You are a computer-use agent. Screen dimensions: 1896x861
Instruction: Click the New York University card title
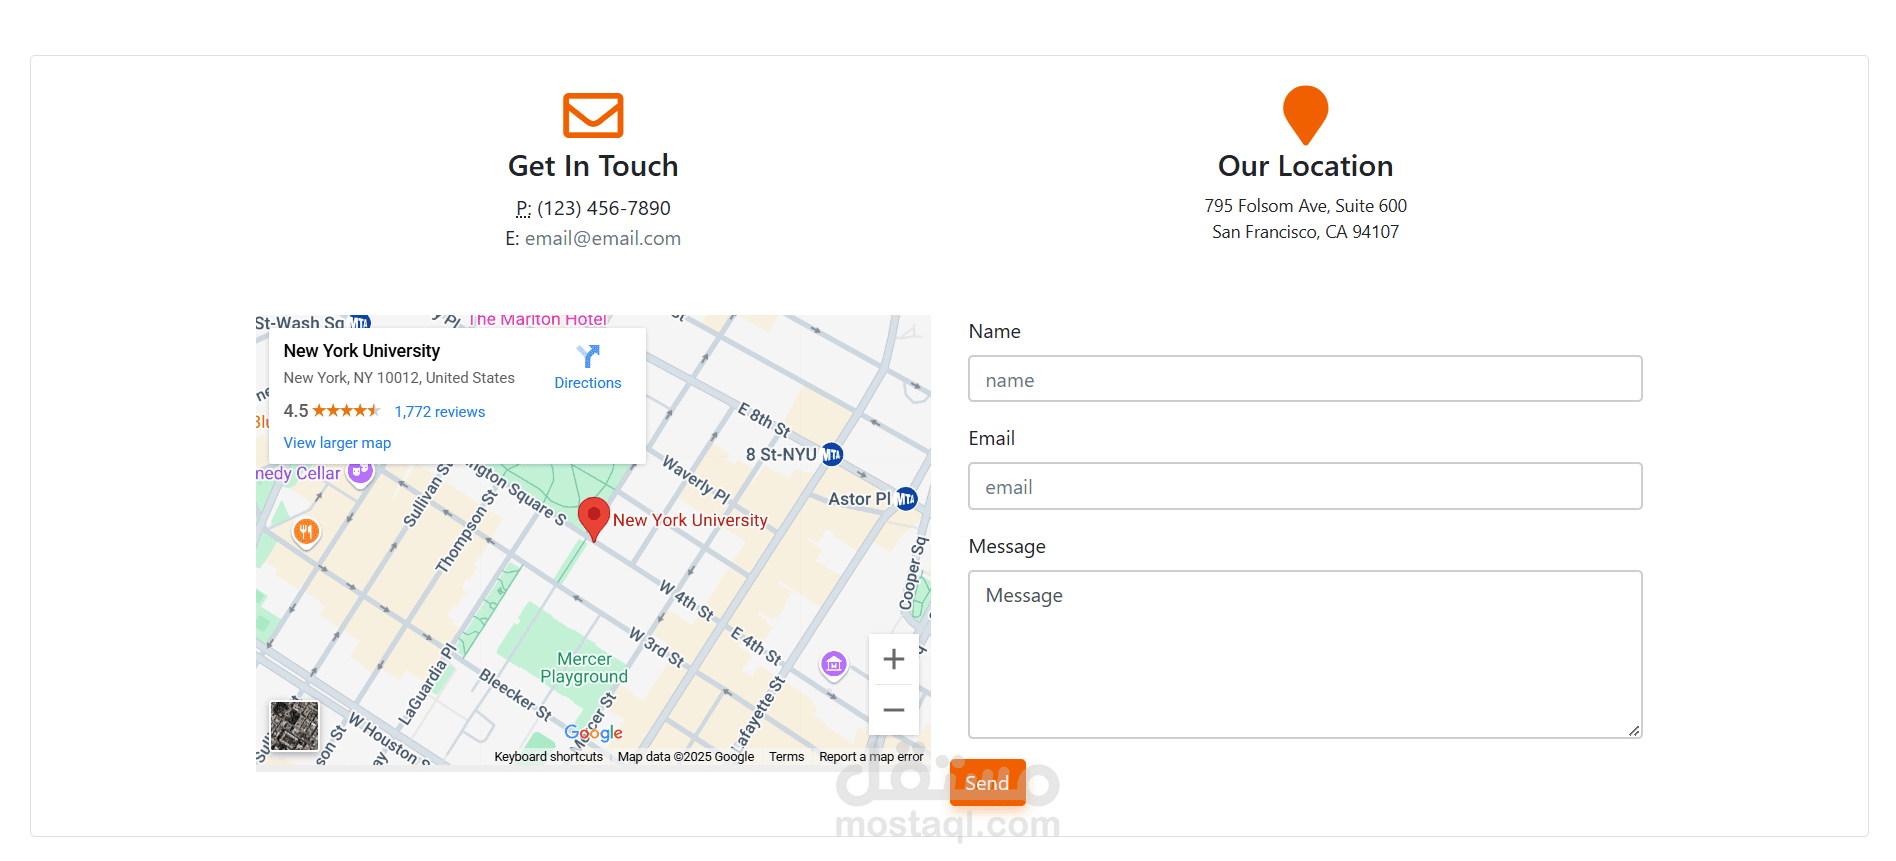coord(362,351)
